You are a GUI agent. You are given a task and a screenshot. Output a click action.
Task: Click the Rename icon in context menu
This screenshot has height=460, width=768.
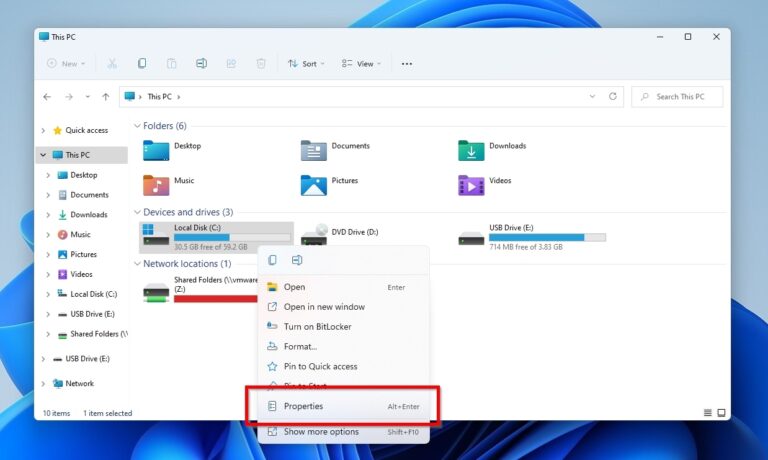[297, 260]
